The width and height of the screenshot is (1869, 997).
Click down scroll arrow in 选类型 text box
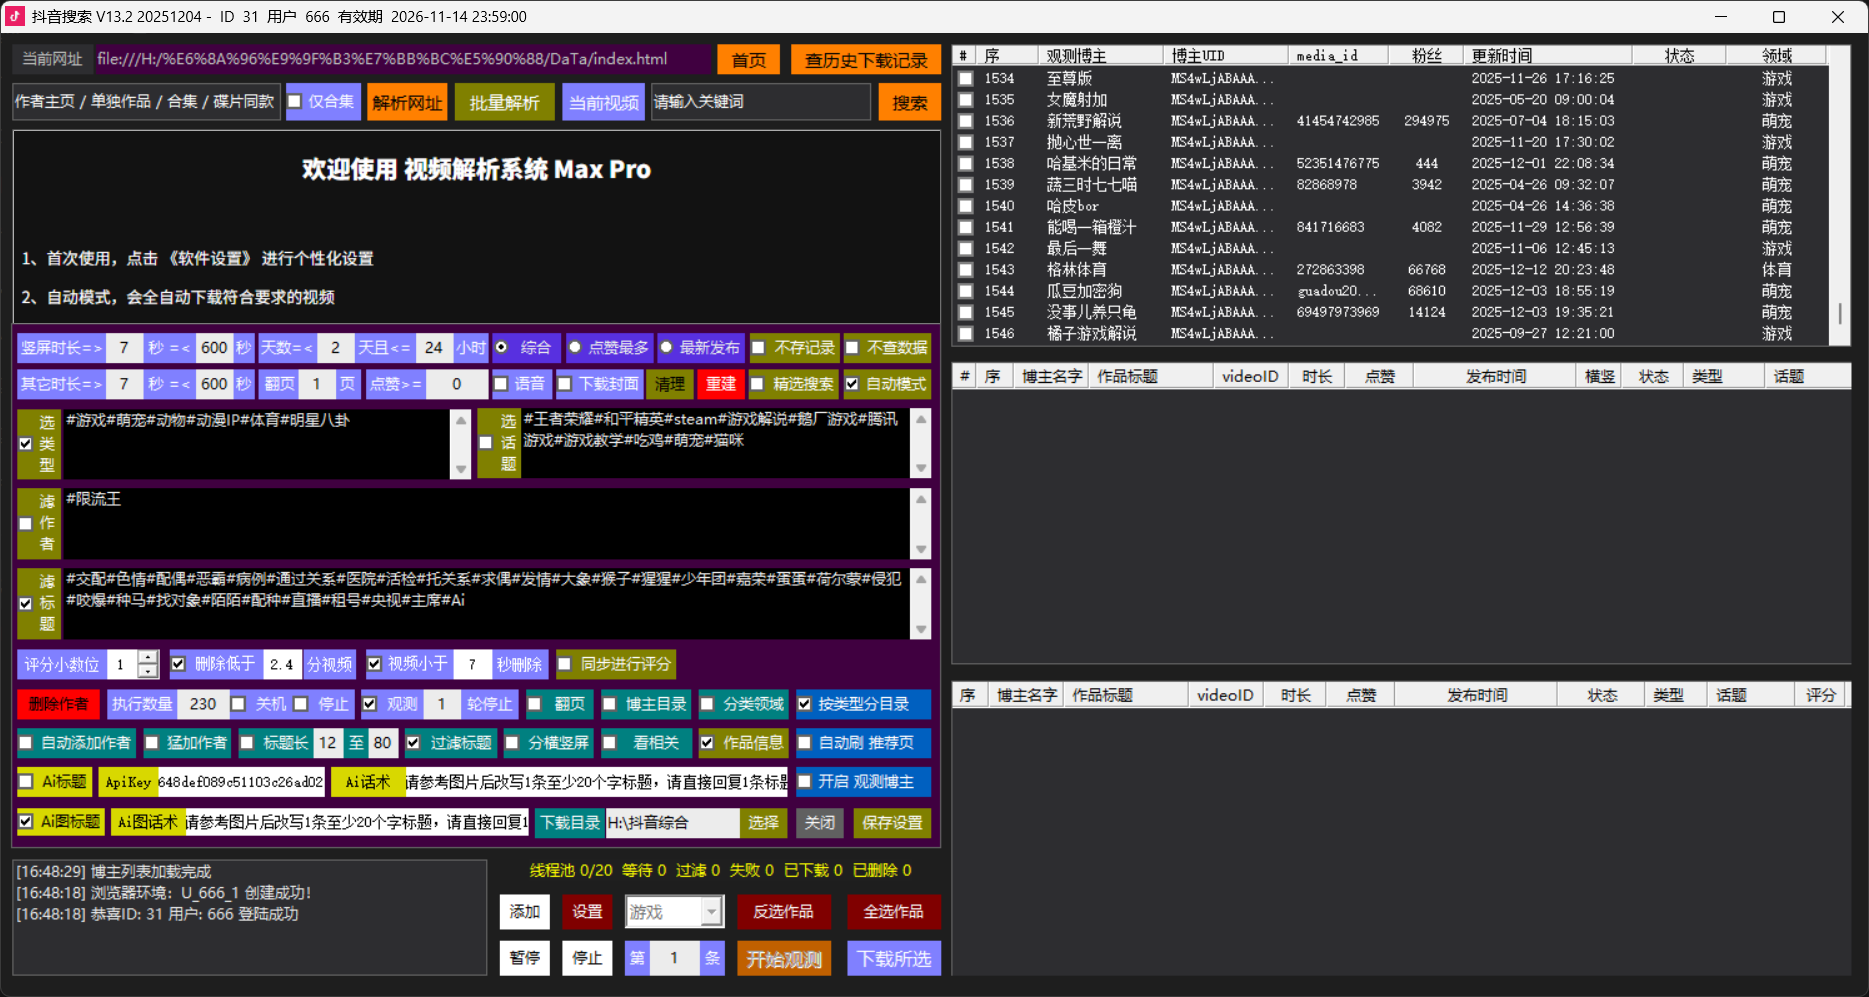point(460,469)
